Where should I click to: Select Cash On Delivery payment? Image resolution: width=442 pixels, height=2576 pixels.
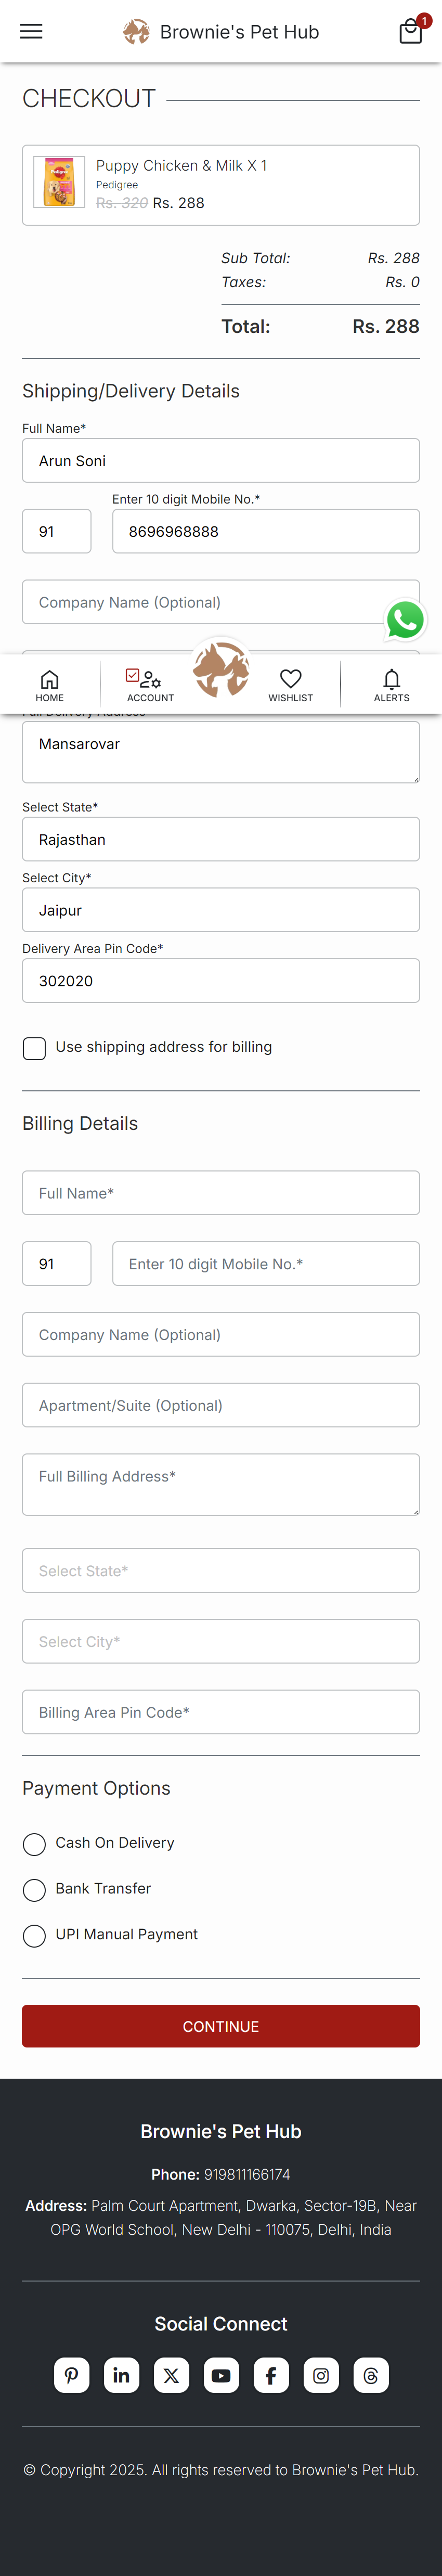point(34,1844)
